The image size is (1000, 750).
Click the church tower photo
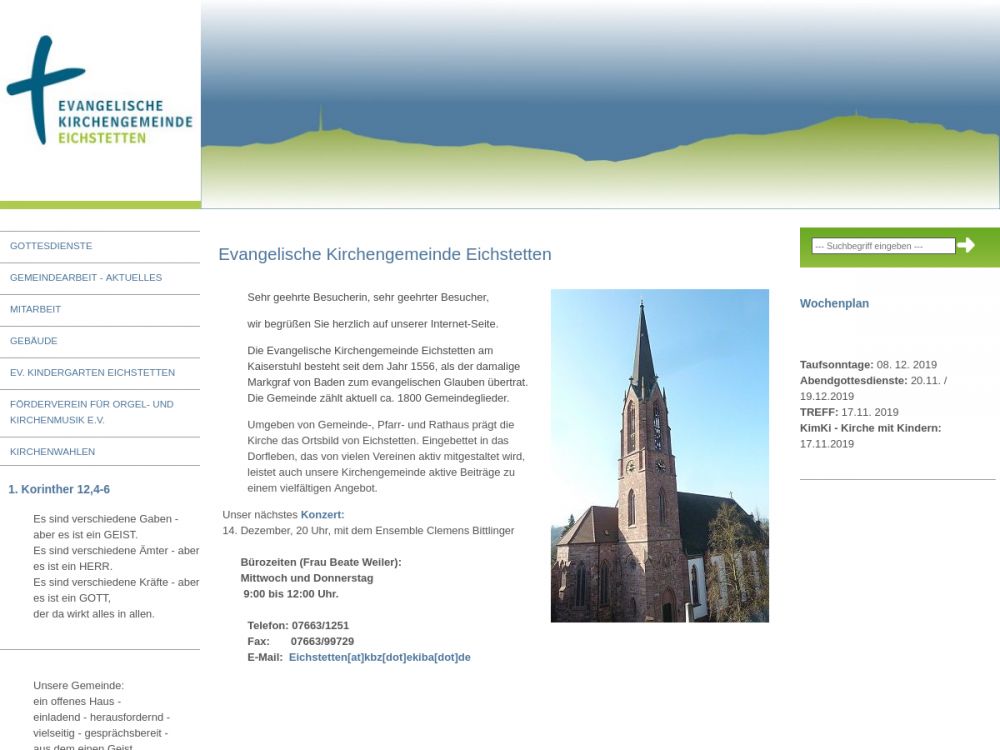click(x=659, y=456)
